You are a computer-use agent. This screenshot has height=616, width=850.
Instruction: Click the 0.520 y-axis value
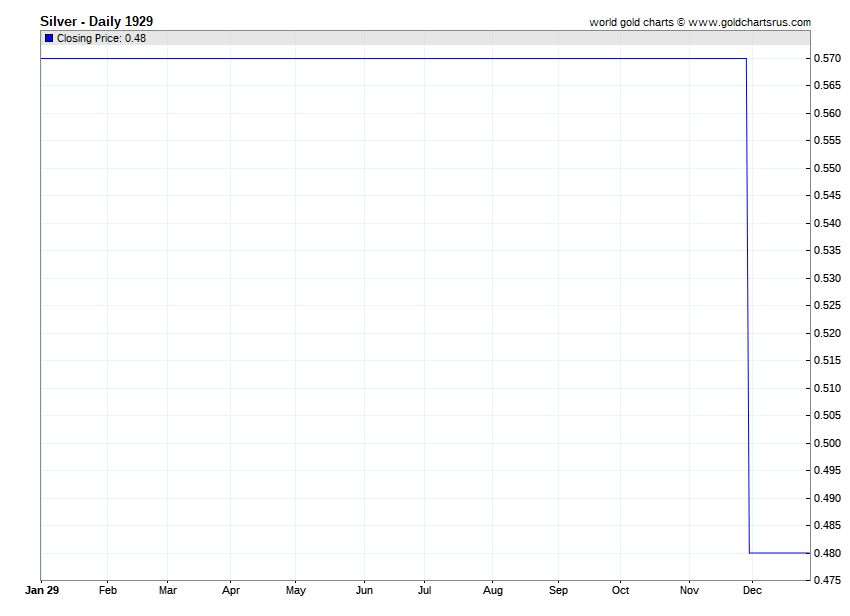827,333
